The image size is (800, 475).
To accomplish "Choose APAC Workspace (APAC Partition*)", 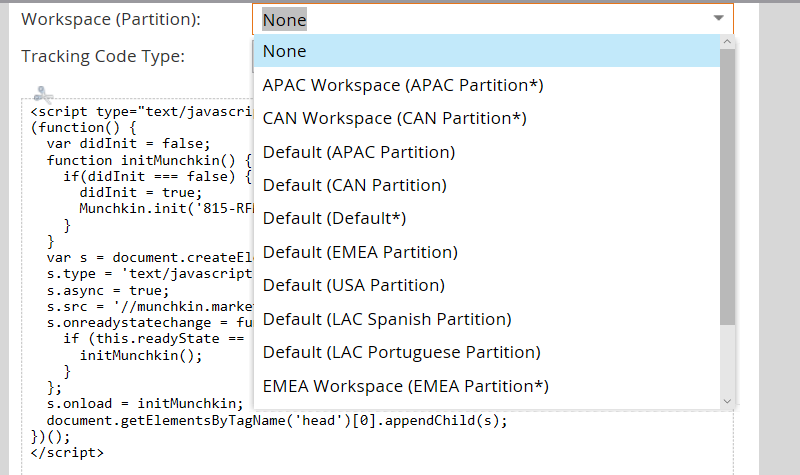I will pos(487,85).
